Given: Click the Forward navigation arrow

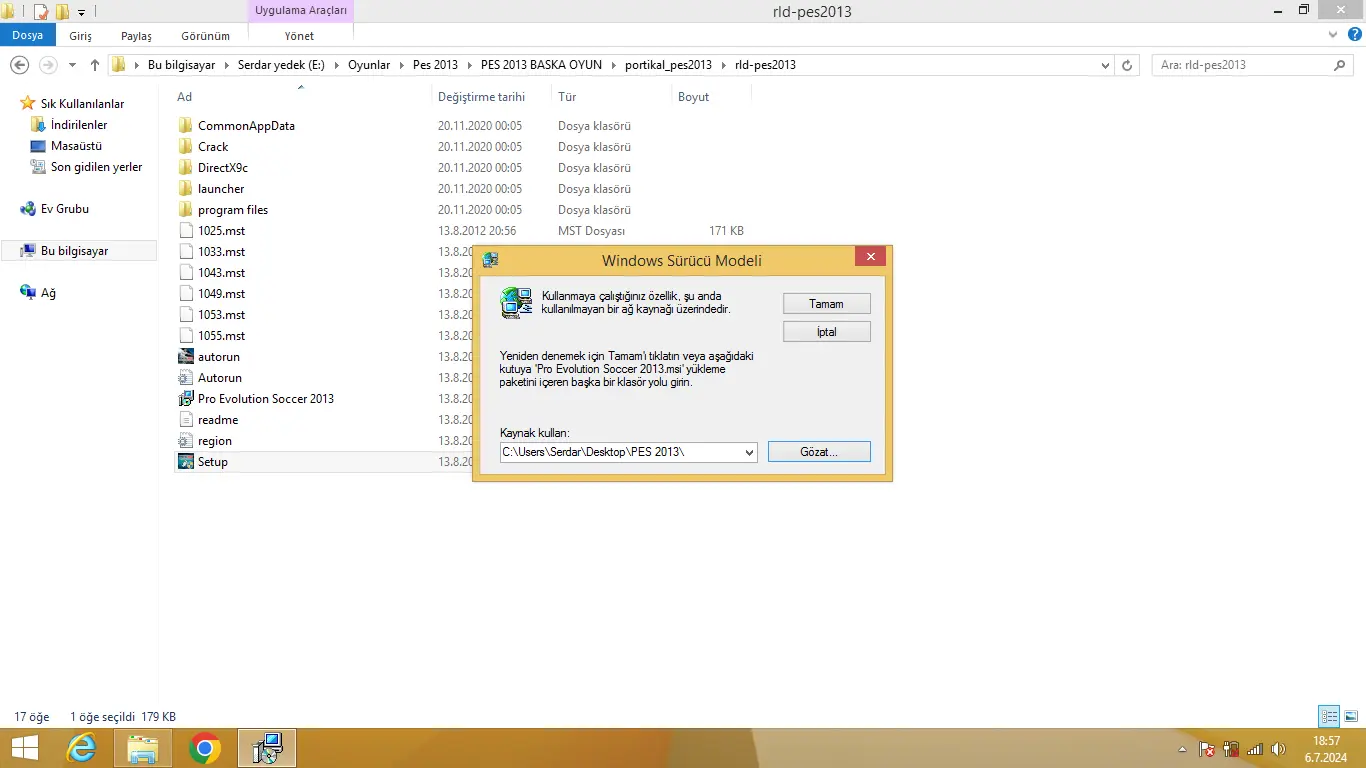Looking at the screenshot, I should pos(47,65).
